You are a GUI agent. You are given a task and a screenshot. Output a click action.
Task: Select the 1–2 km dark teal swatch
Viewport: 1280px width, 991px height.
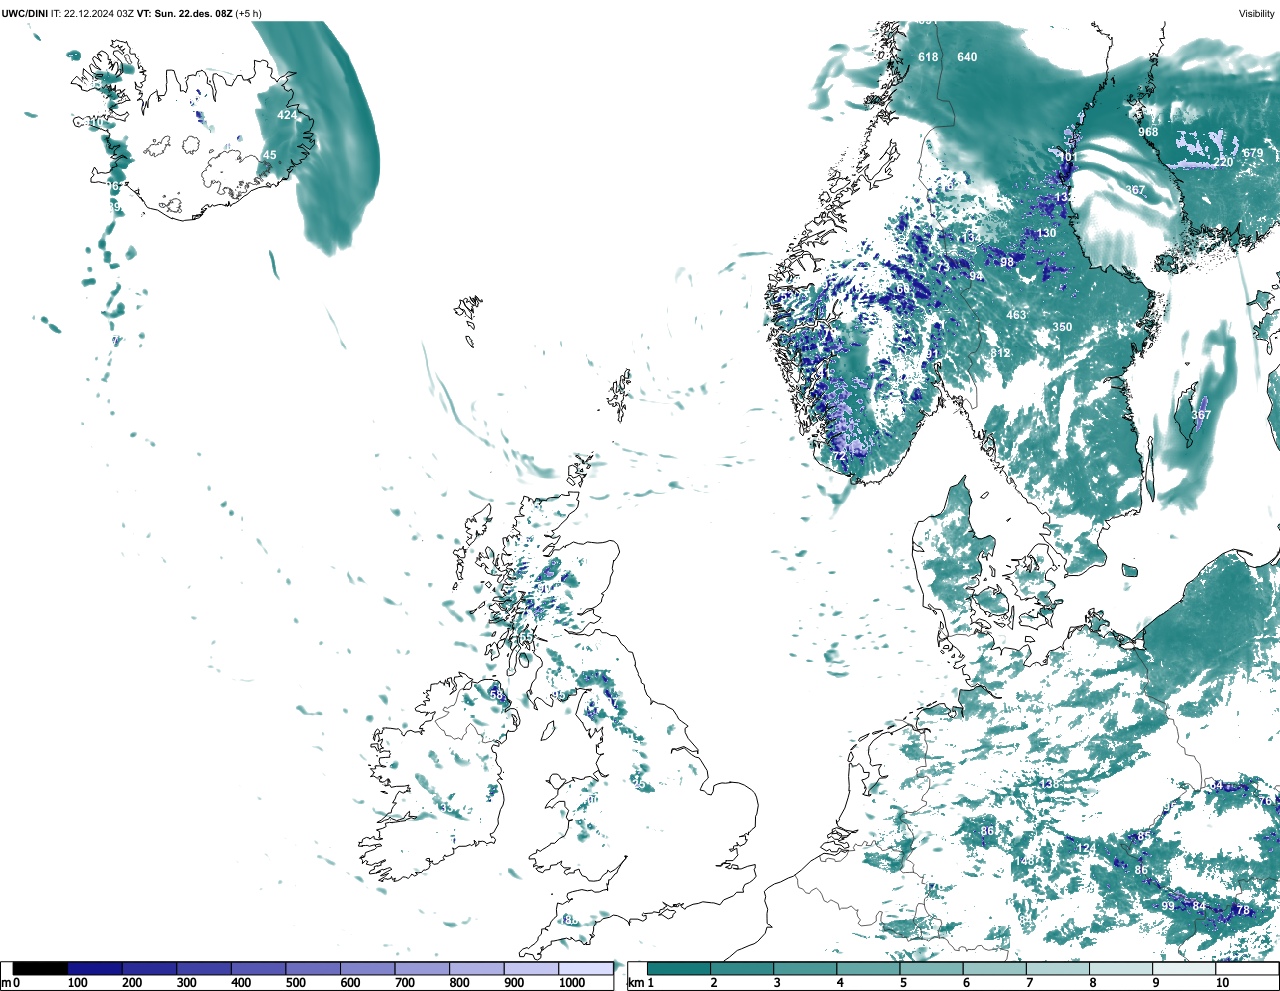coord(679,969)
